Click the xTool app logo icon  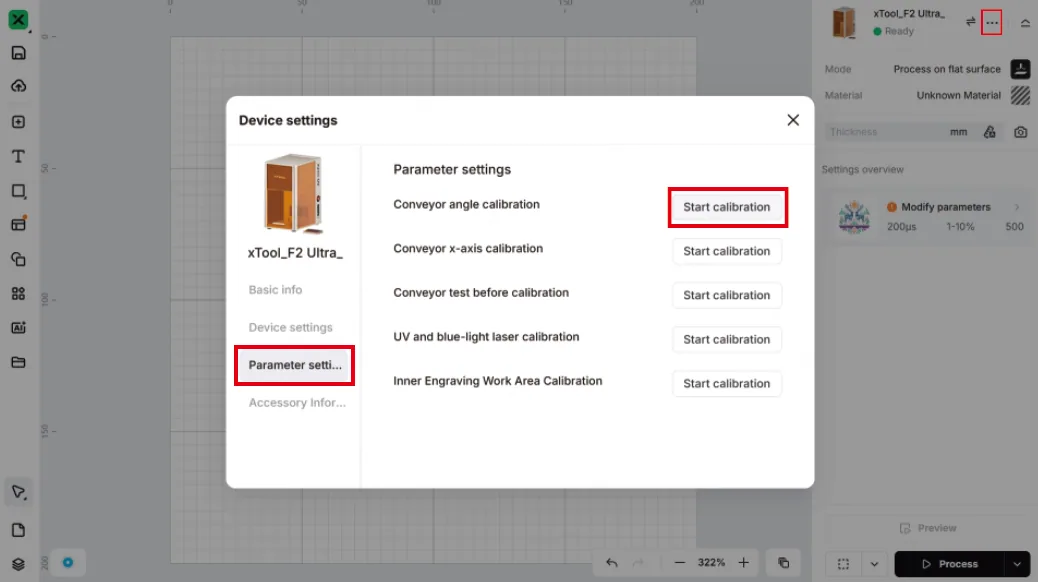coord(19,20)
